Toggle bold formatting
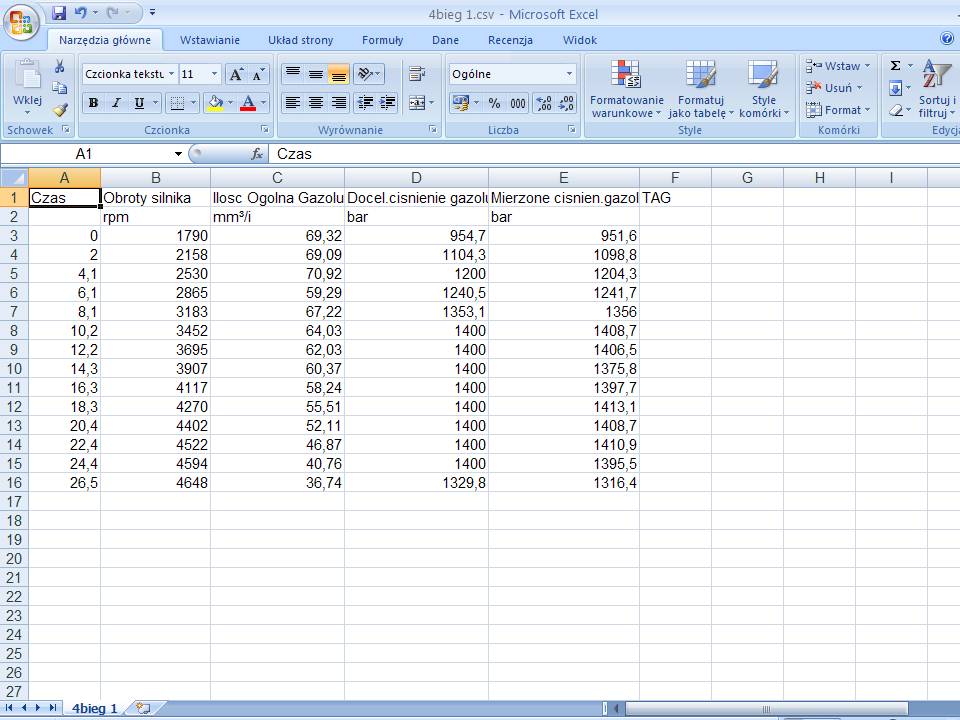 point(93,103)
